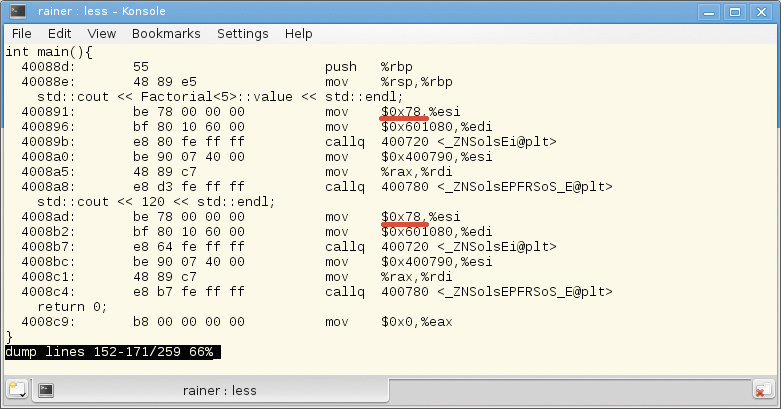Open the Edit menu
Viewport: 781px width, 409px height.
point(60,34)
